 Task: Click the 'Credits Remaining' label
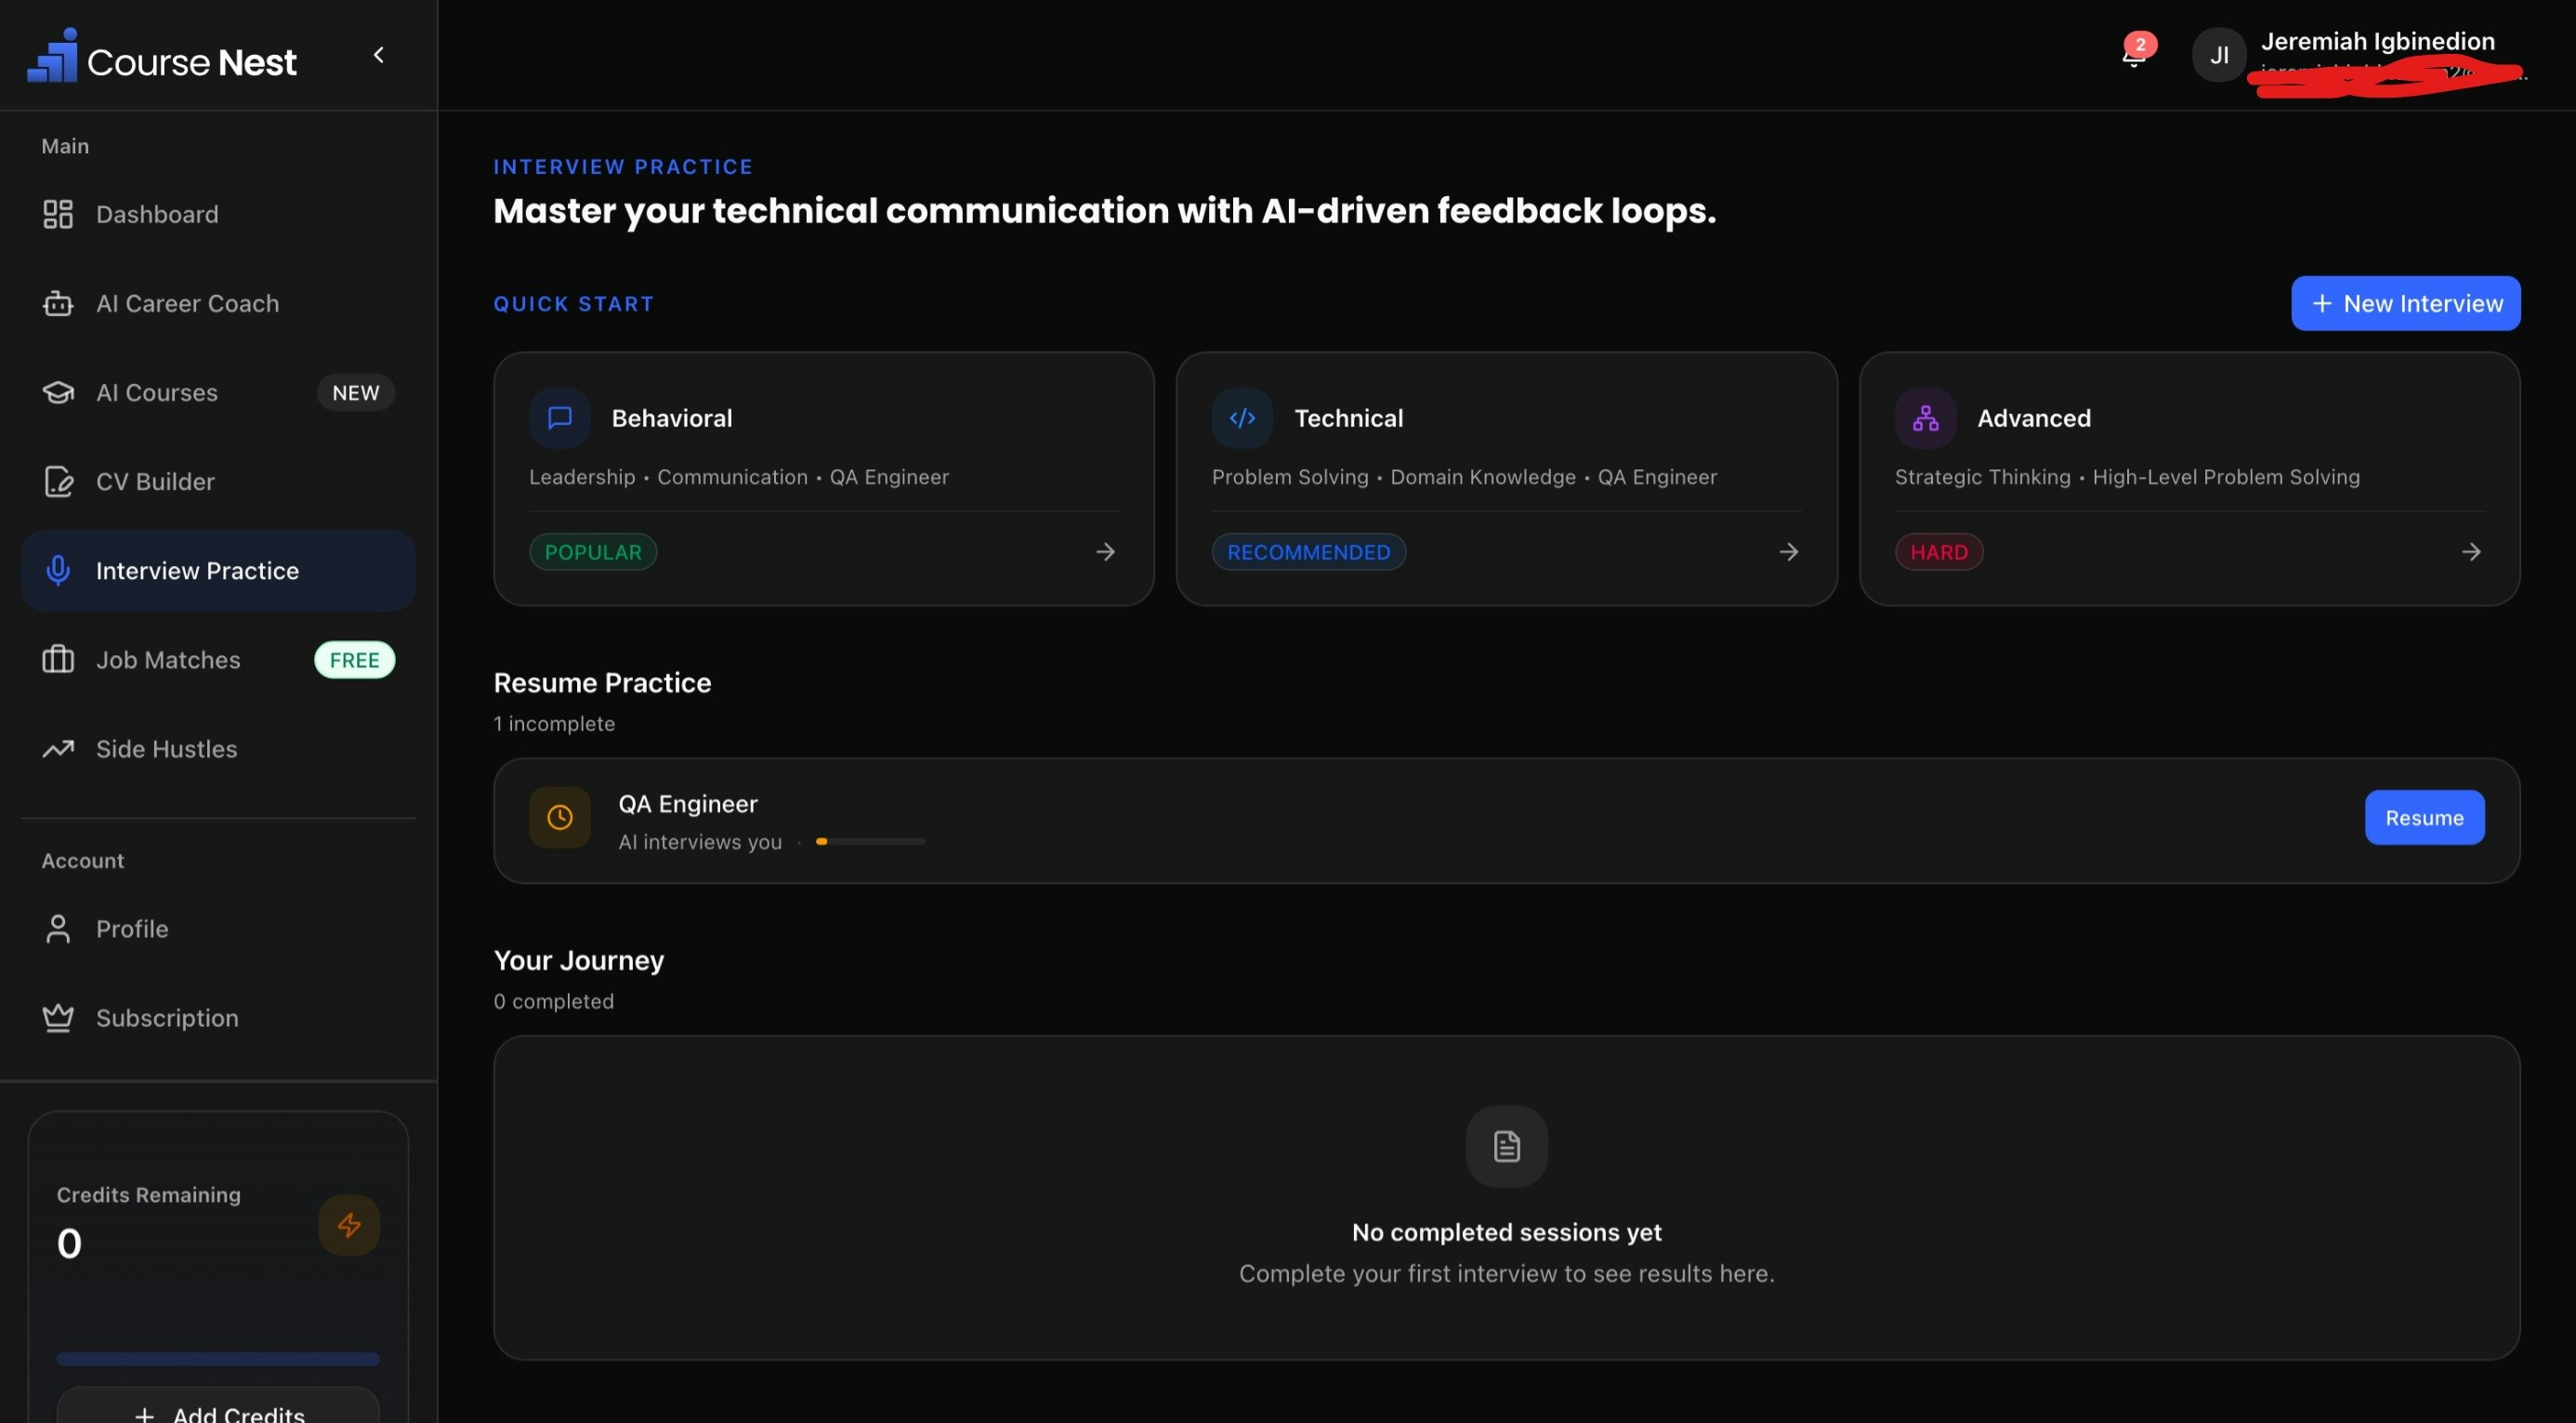(149, 1194)
